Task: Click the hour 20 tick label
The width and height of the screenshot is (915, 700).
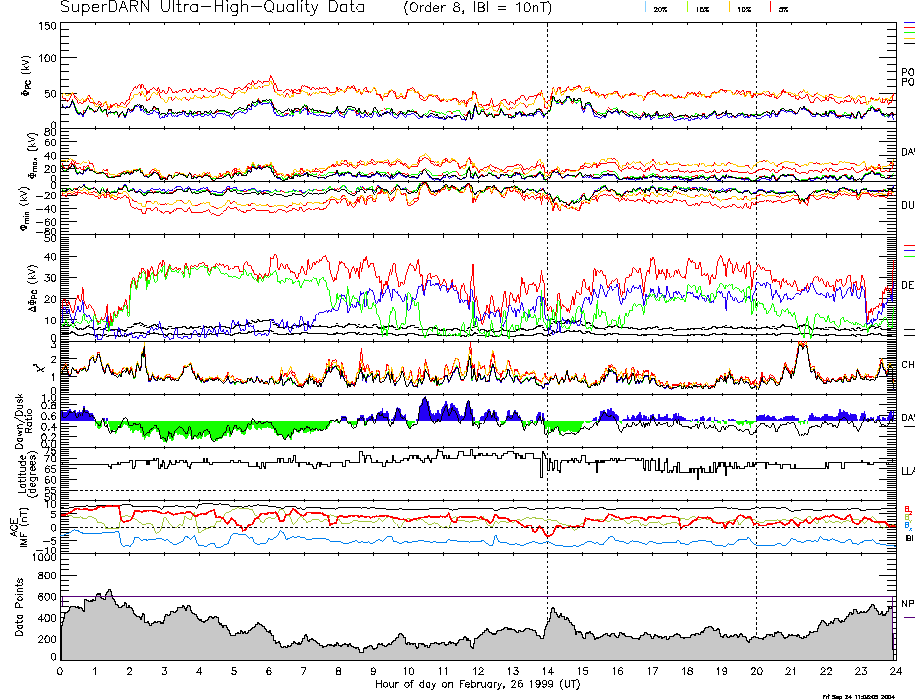Action: [x=756, y=671]
